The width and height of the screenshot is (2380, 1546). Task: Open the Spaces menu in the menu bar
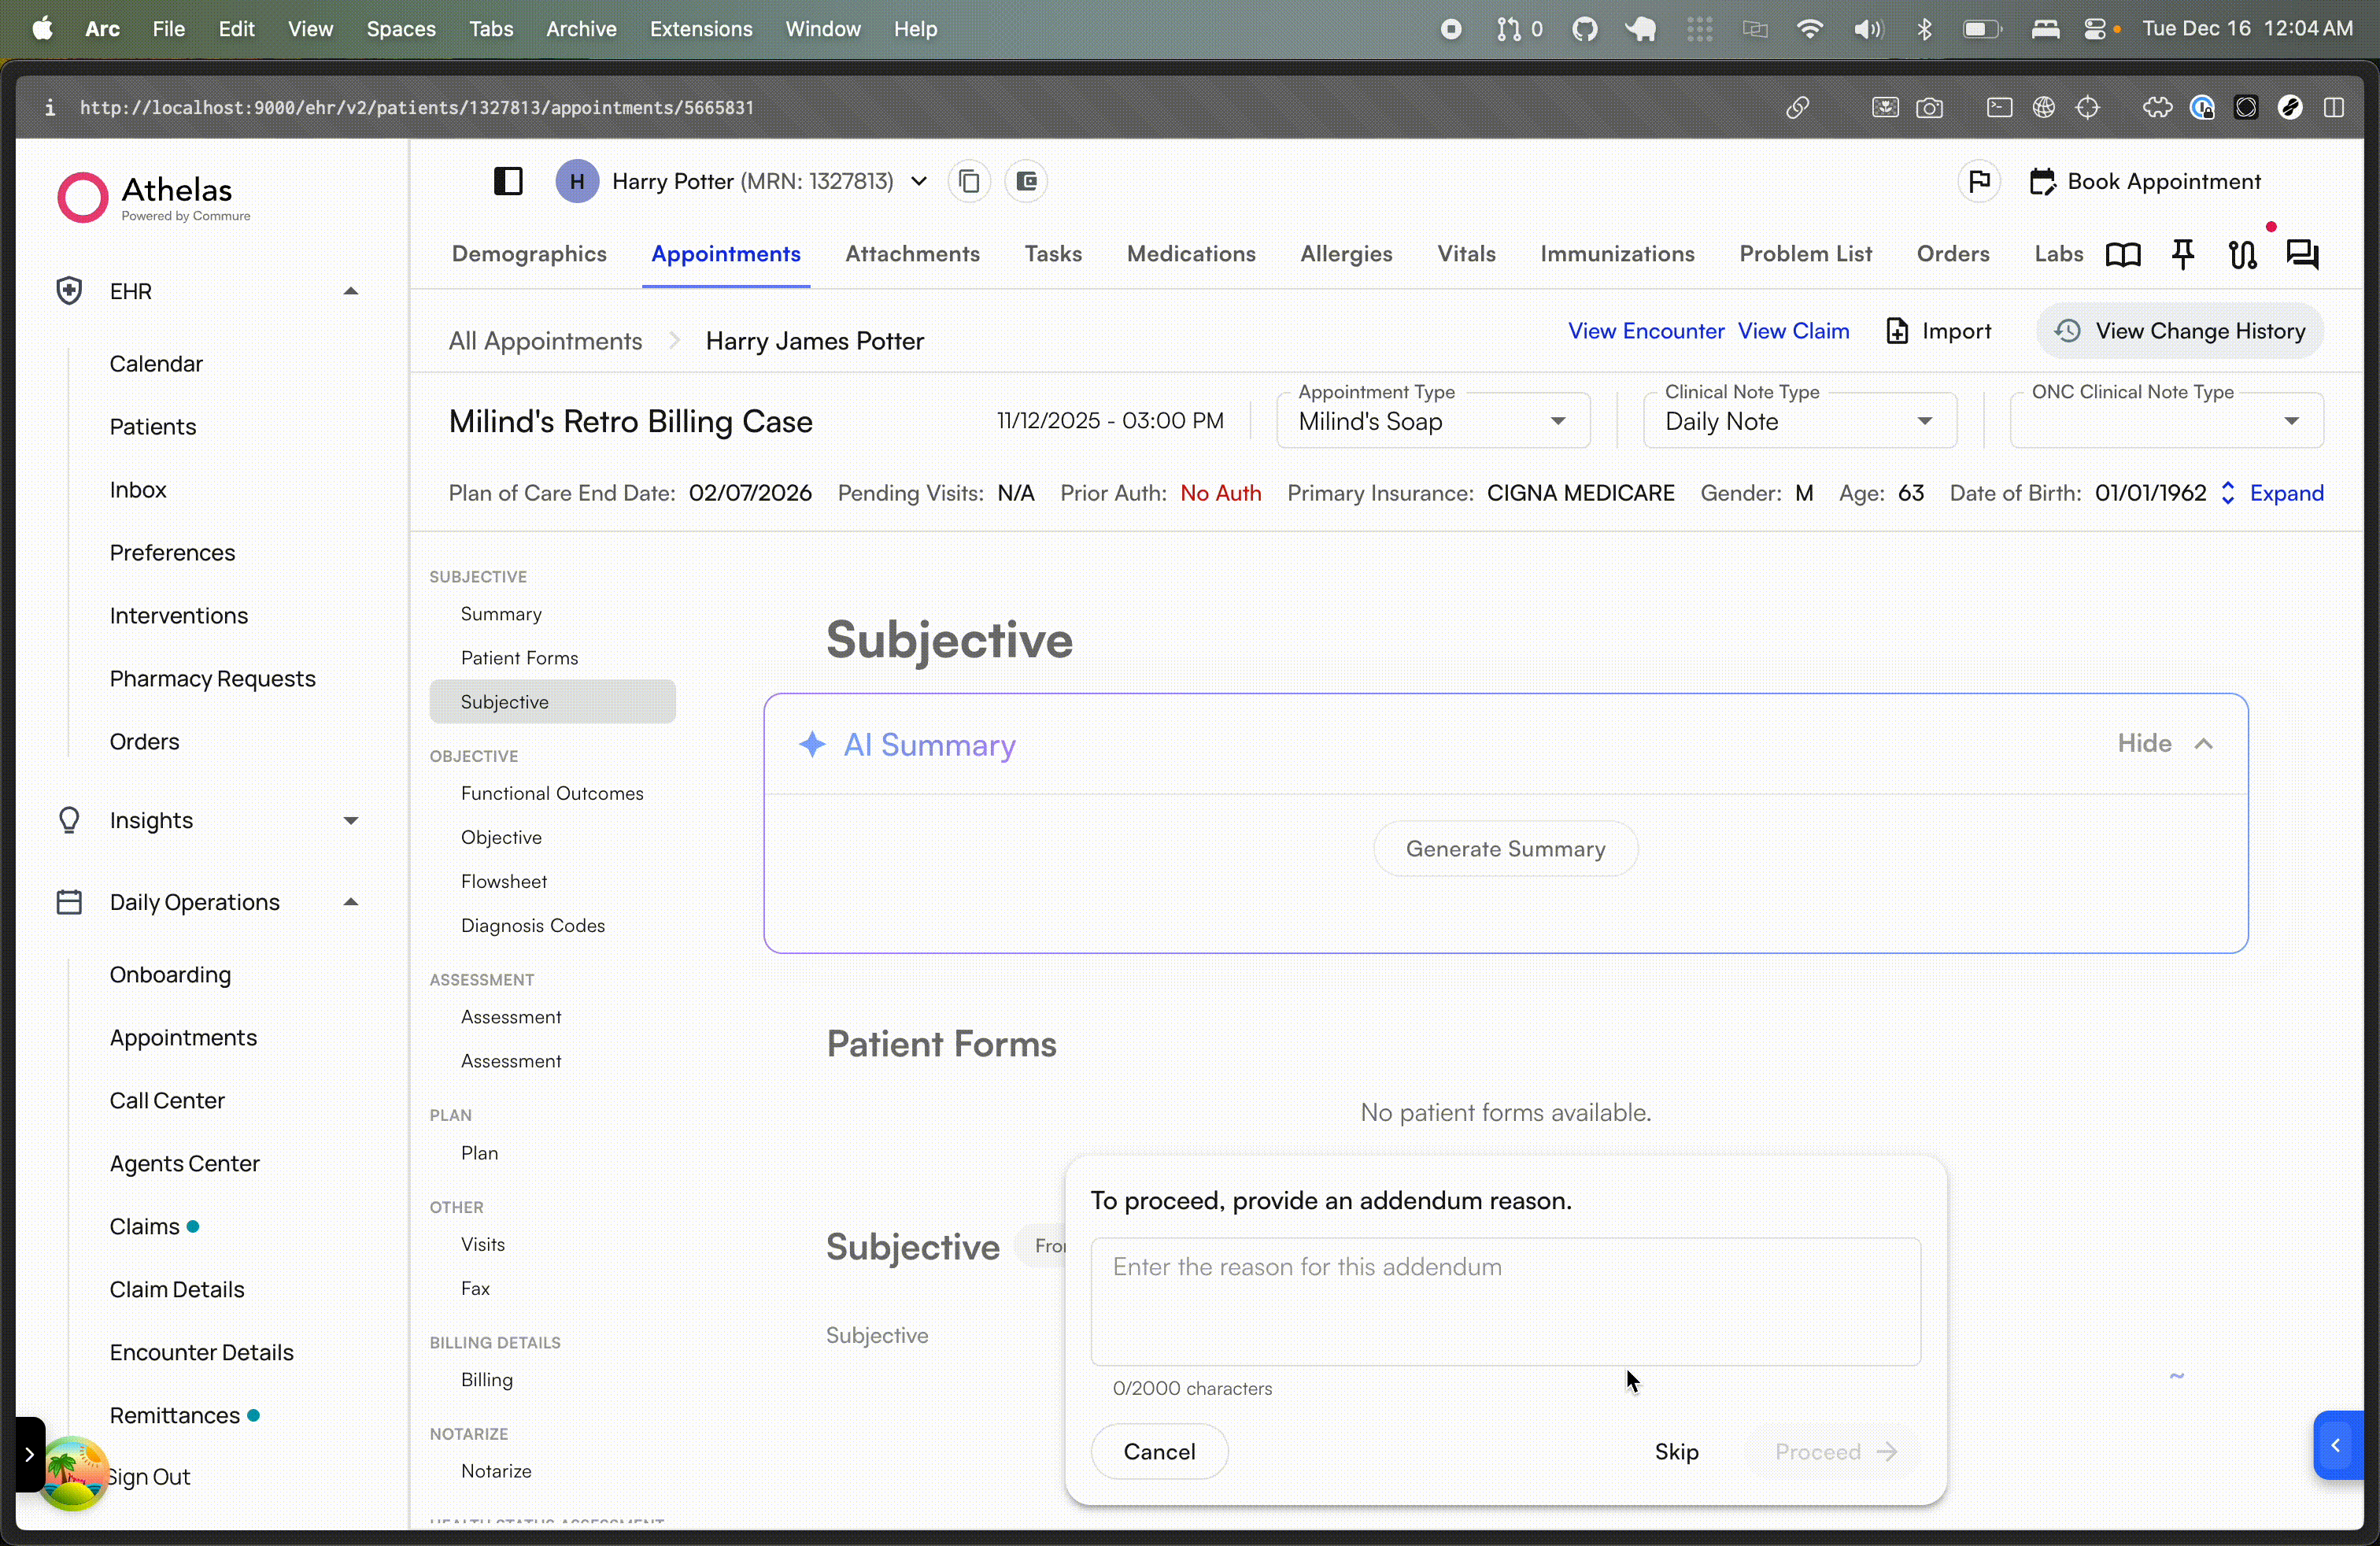pos(400,29)
